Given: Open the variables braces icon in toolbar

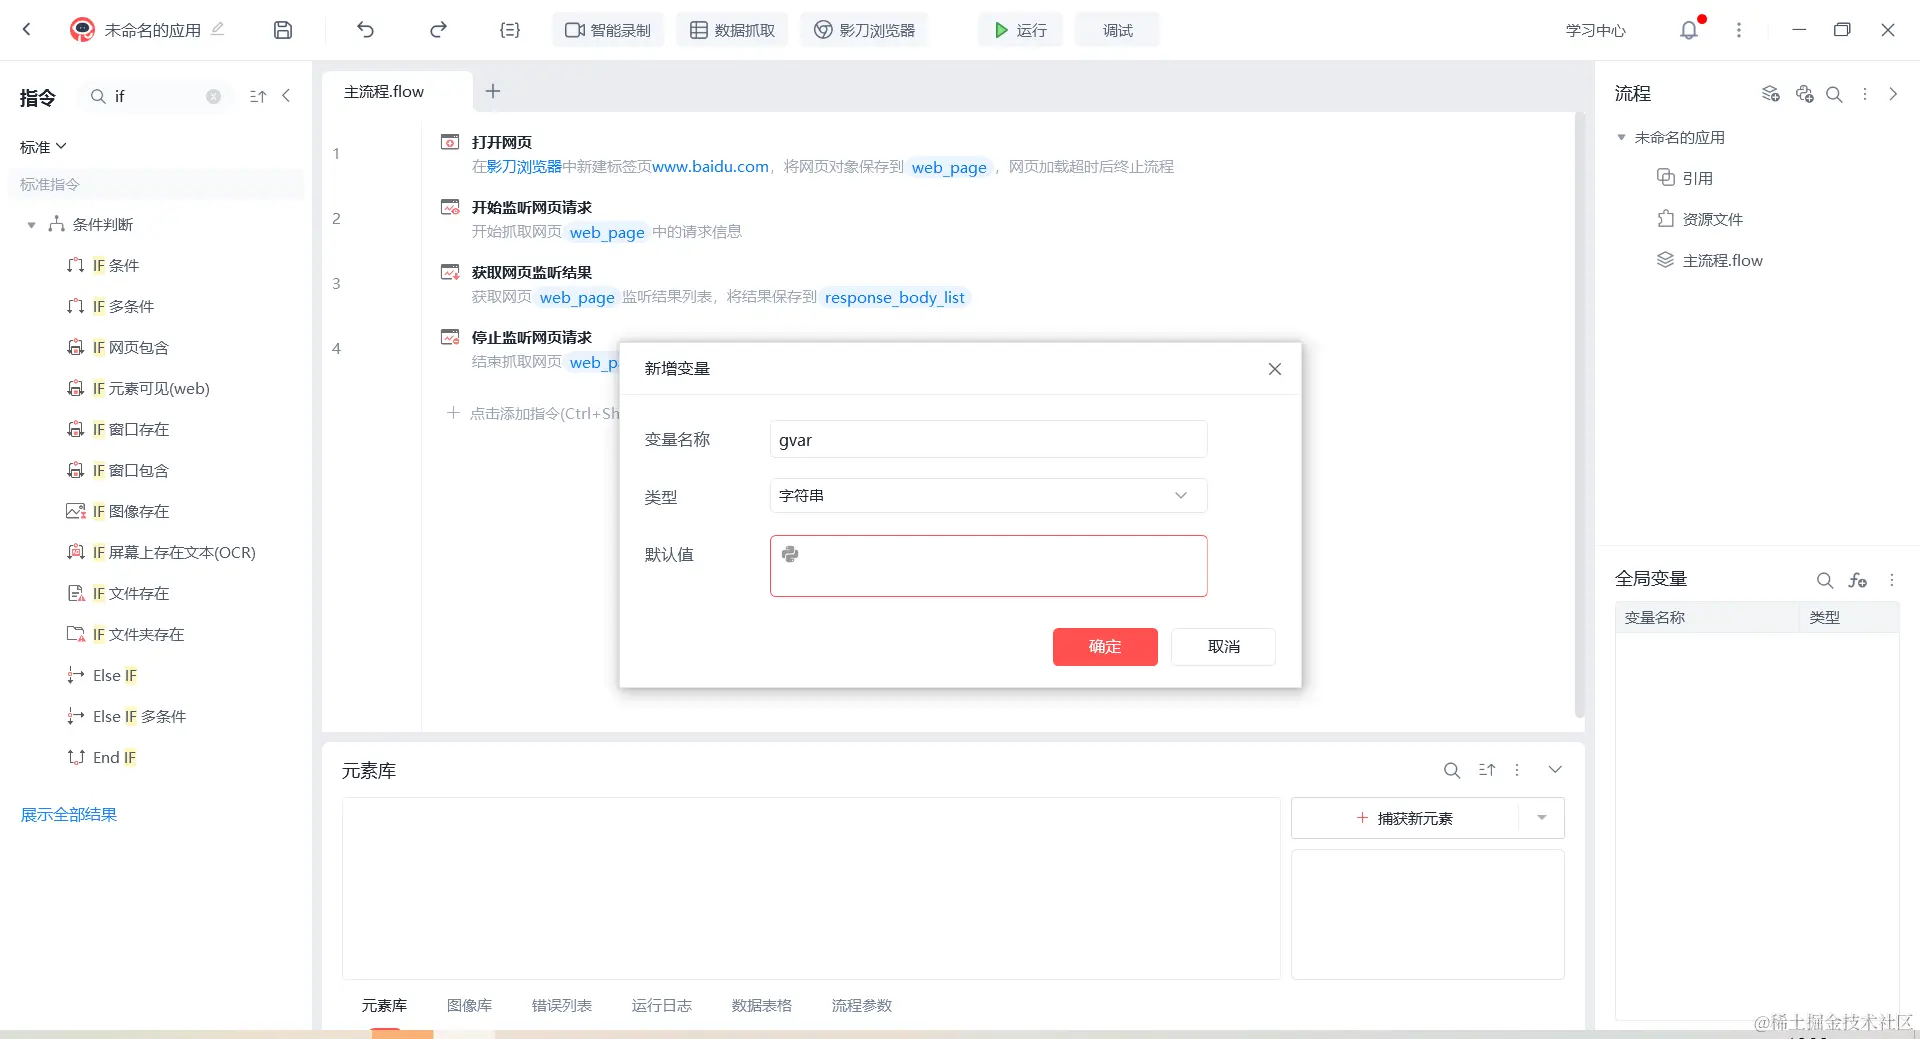Looking at the screenshot, I should click(510, 30).
